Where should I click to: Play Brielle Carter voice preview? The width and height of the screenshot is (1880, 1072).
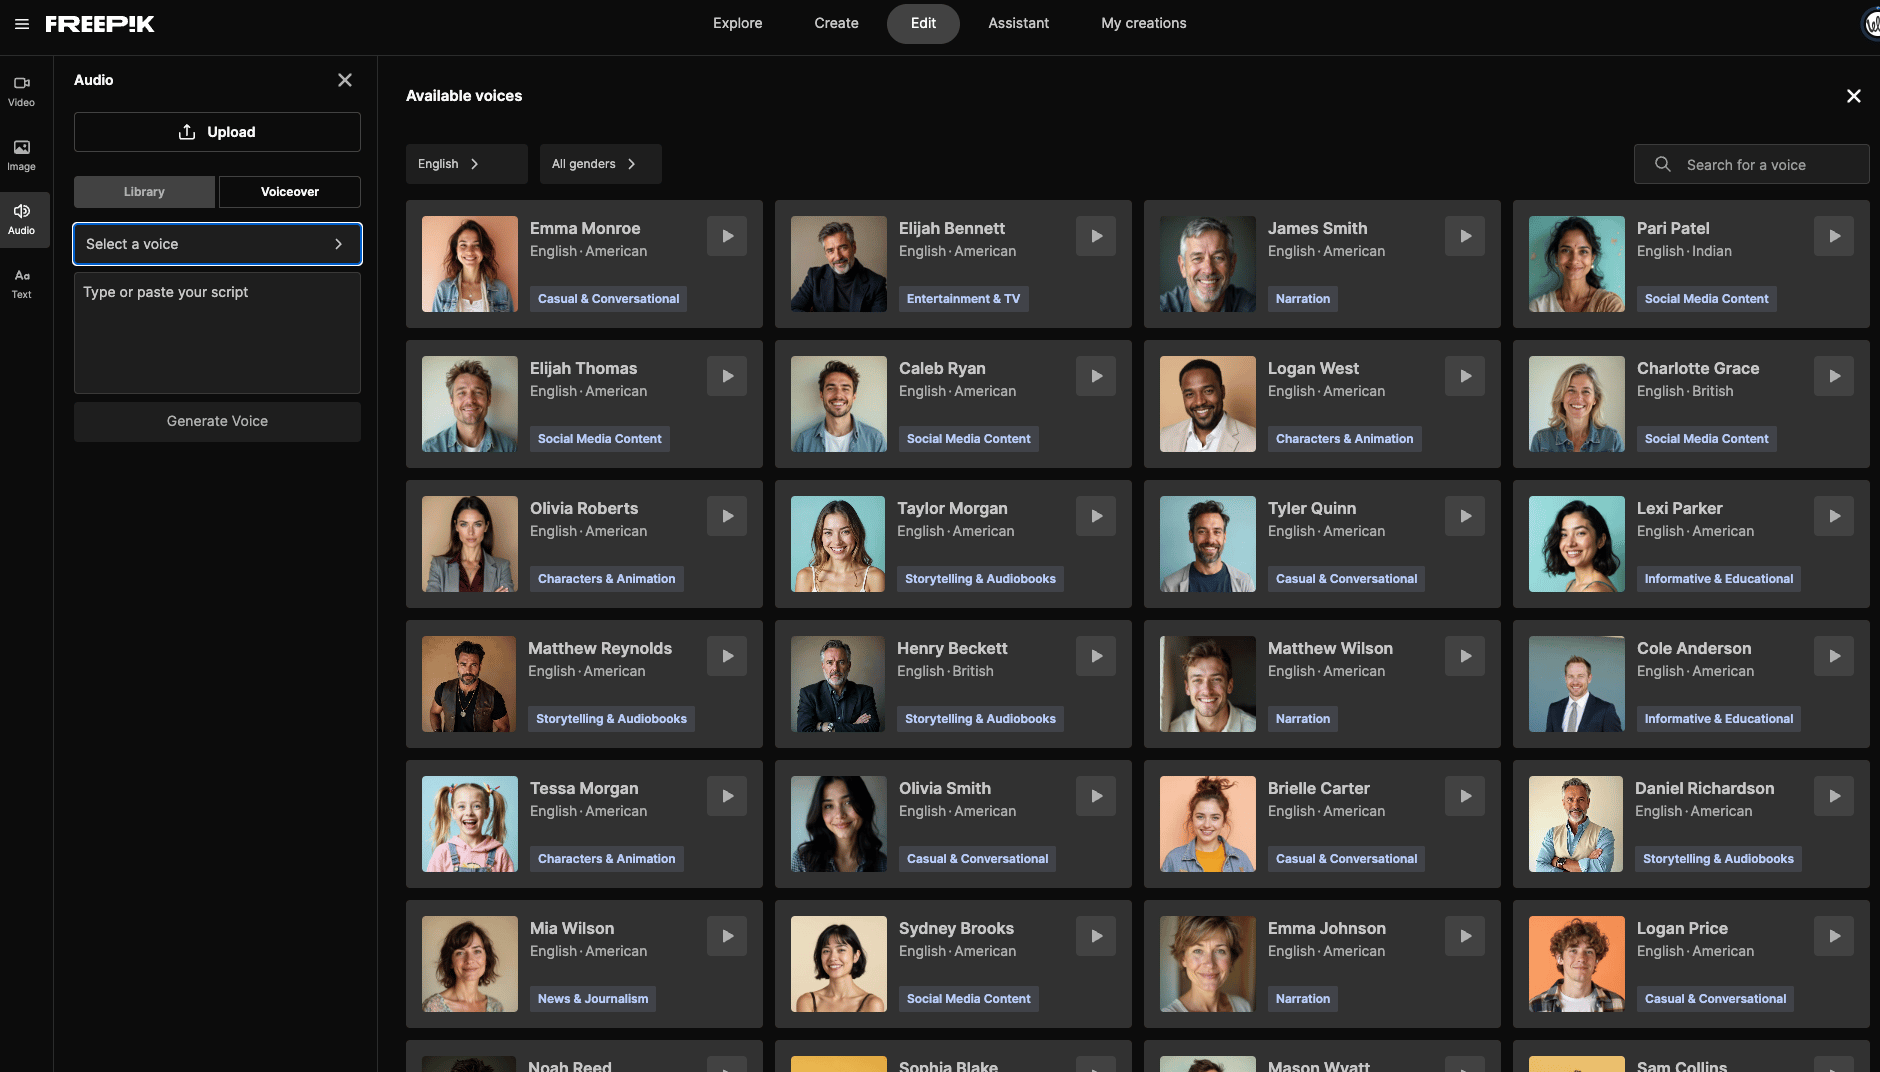(1466, 796)
